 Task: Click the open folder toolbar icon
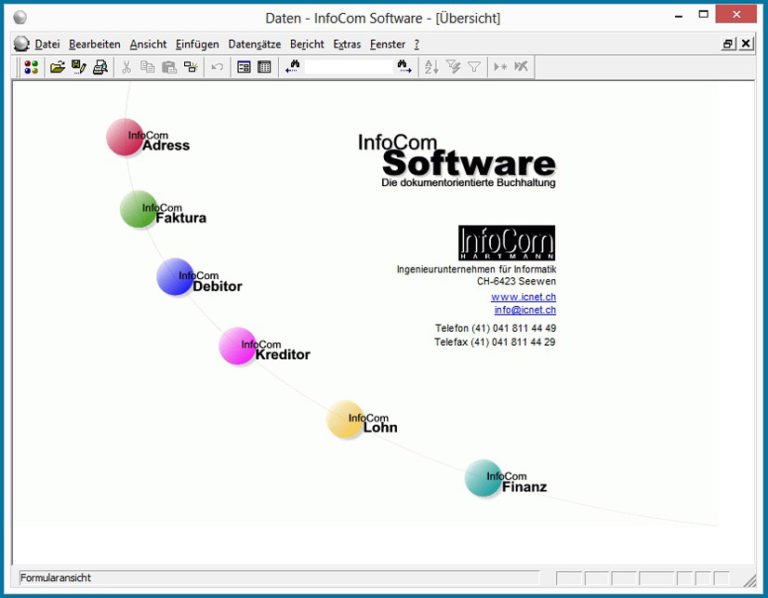tap(57, 67)
